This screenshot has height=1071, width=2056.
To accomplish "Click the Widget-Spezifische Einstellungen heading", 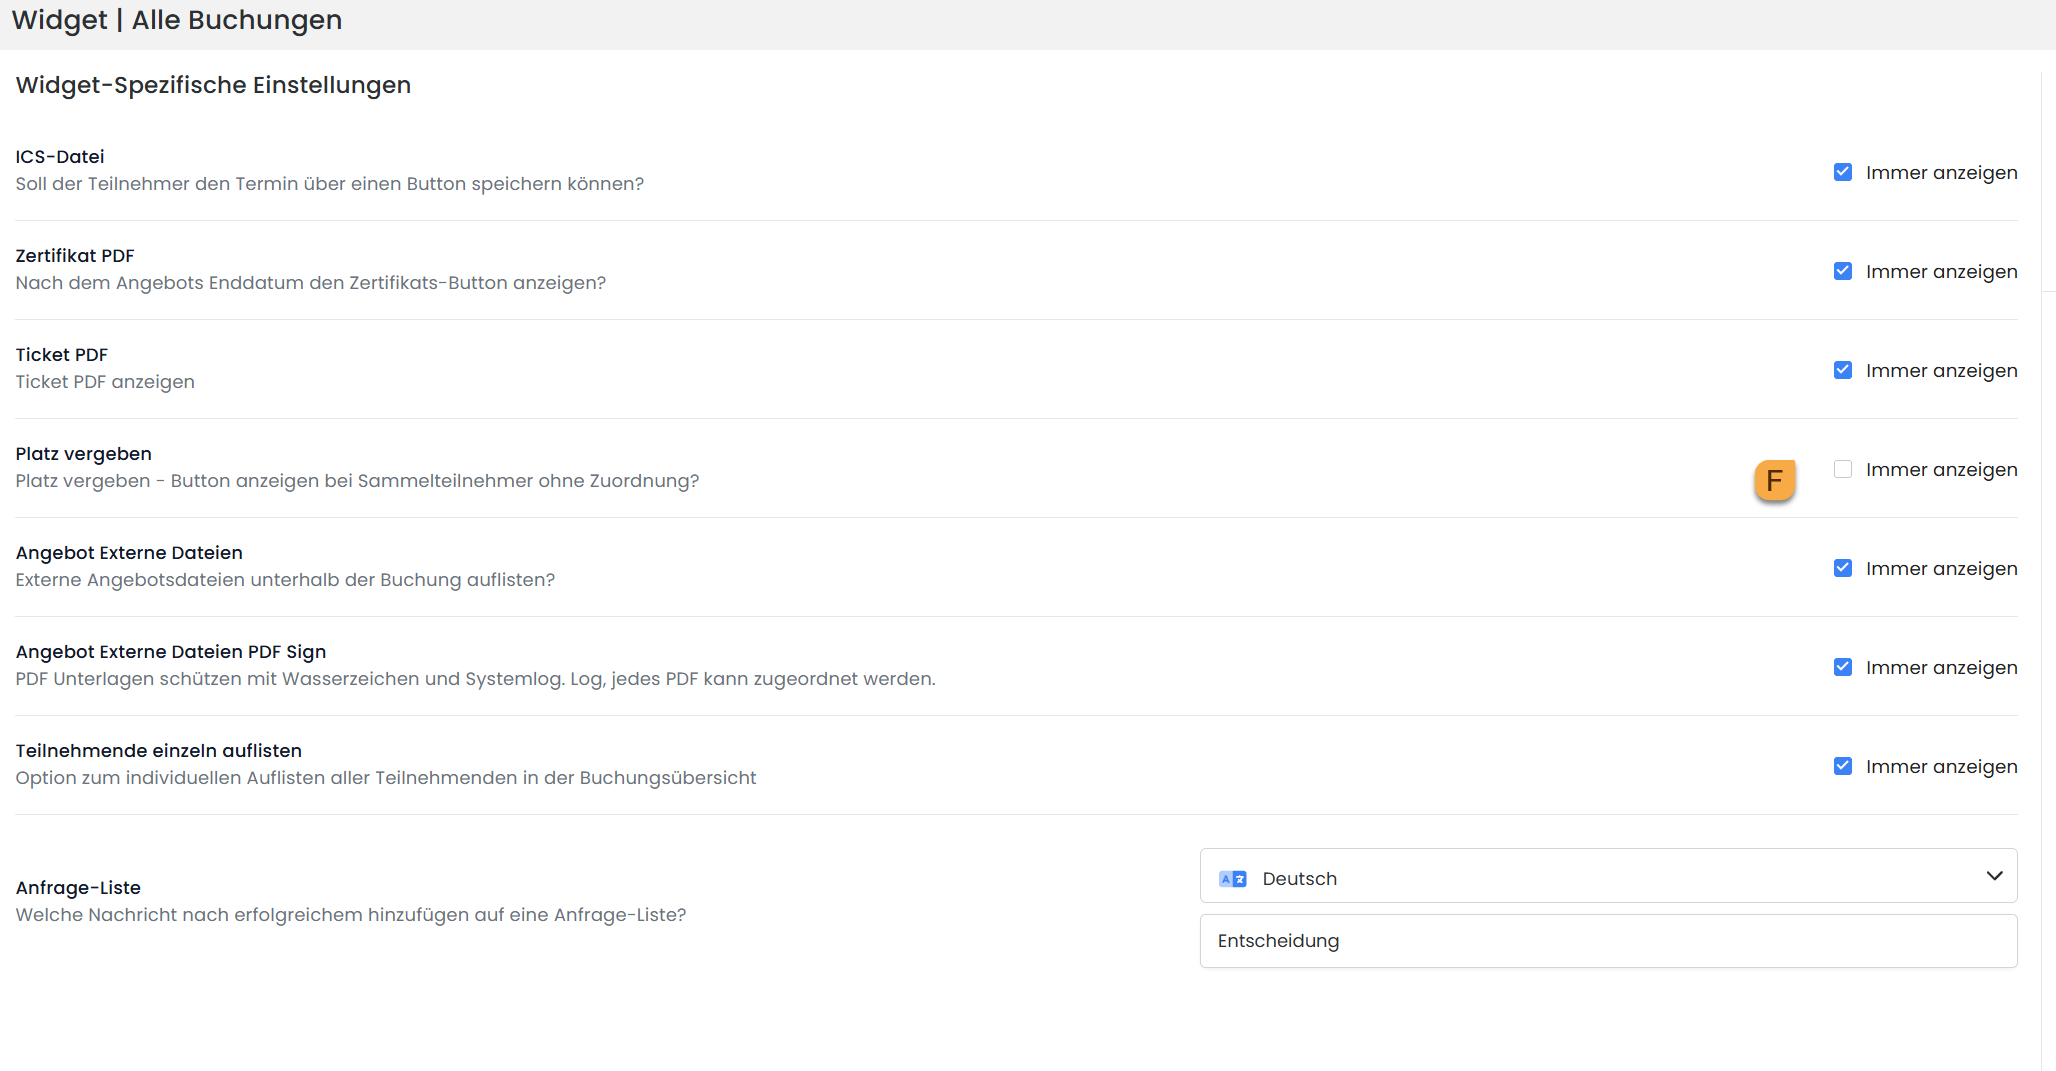I will click(213, 85).
